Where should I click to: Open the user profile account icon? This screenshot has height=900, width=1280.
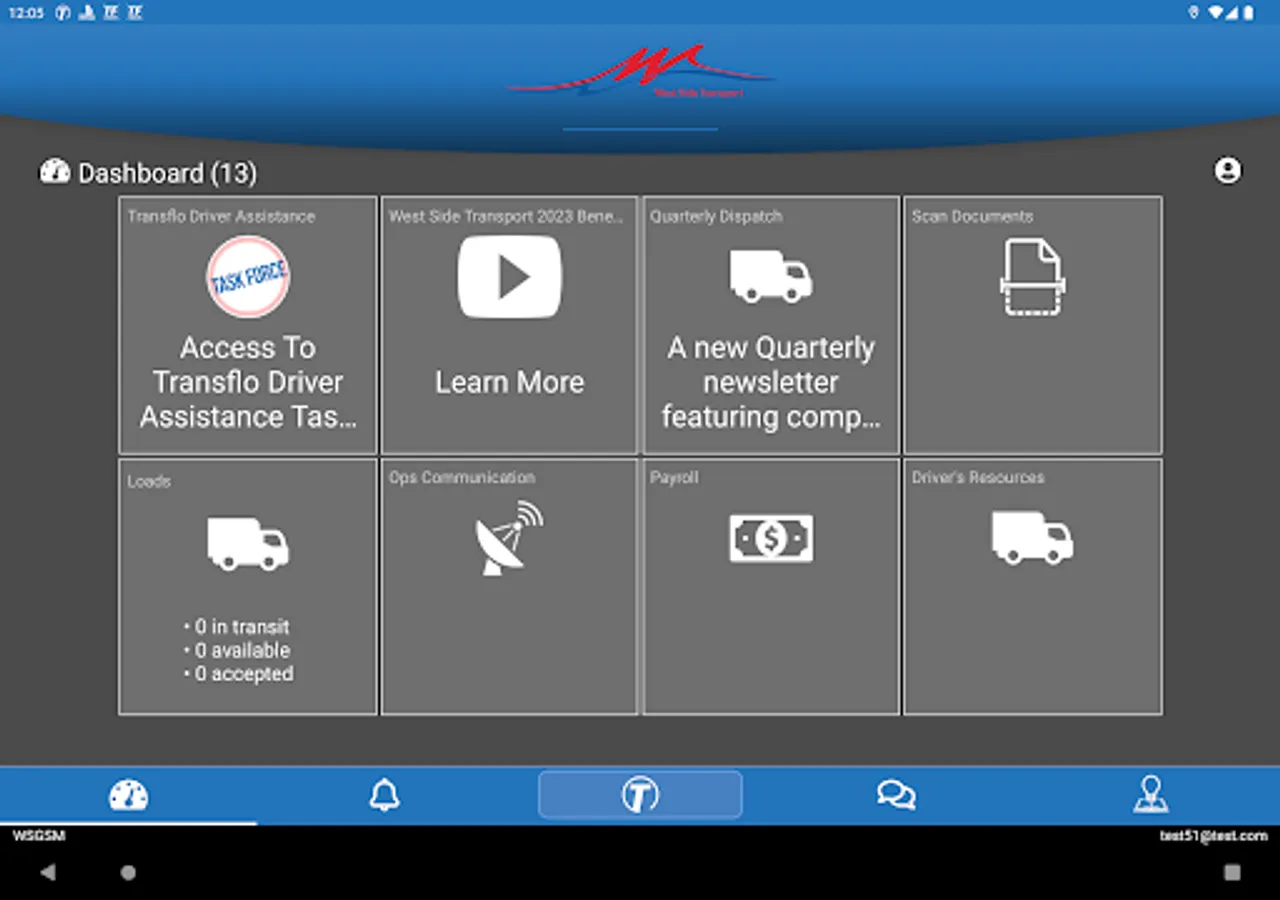pyautogui.click(x=1228, y=171)
